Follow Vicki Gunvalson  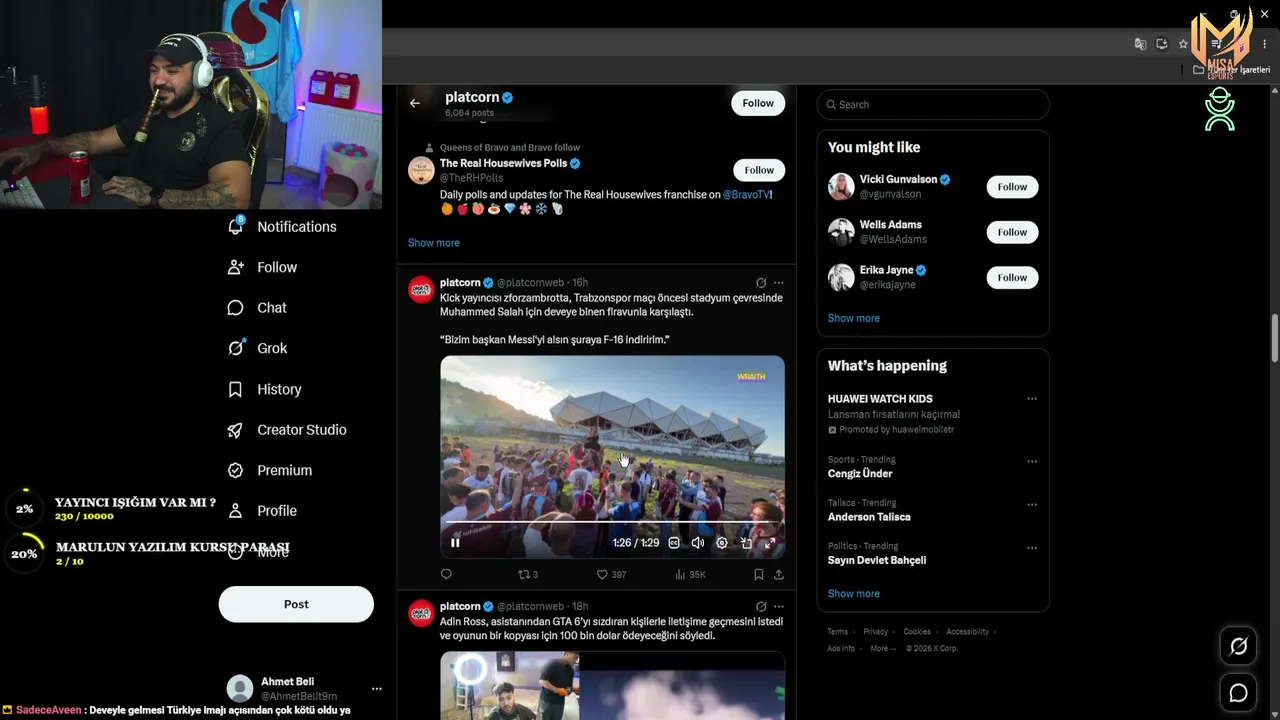click(x=1012, y=187)
